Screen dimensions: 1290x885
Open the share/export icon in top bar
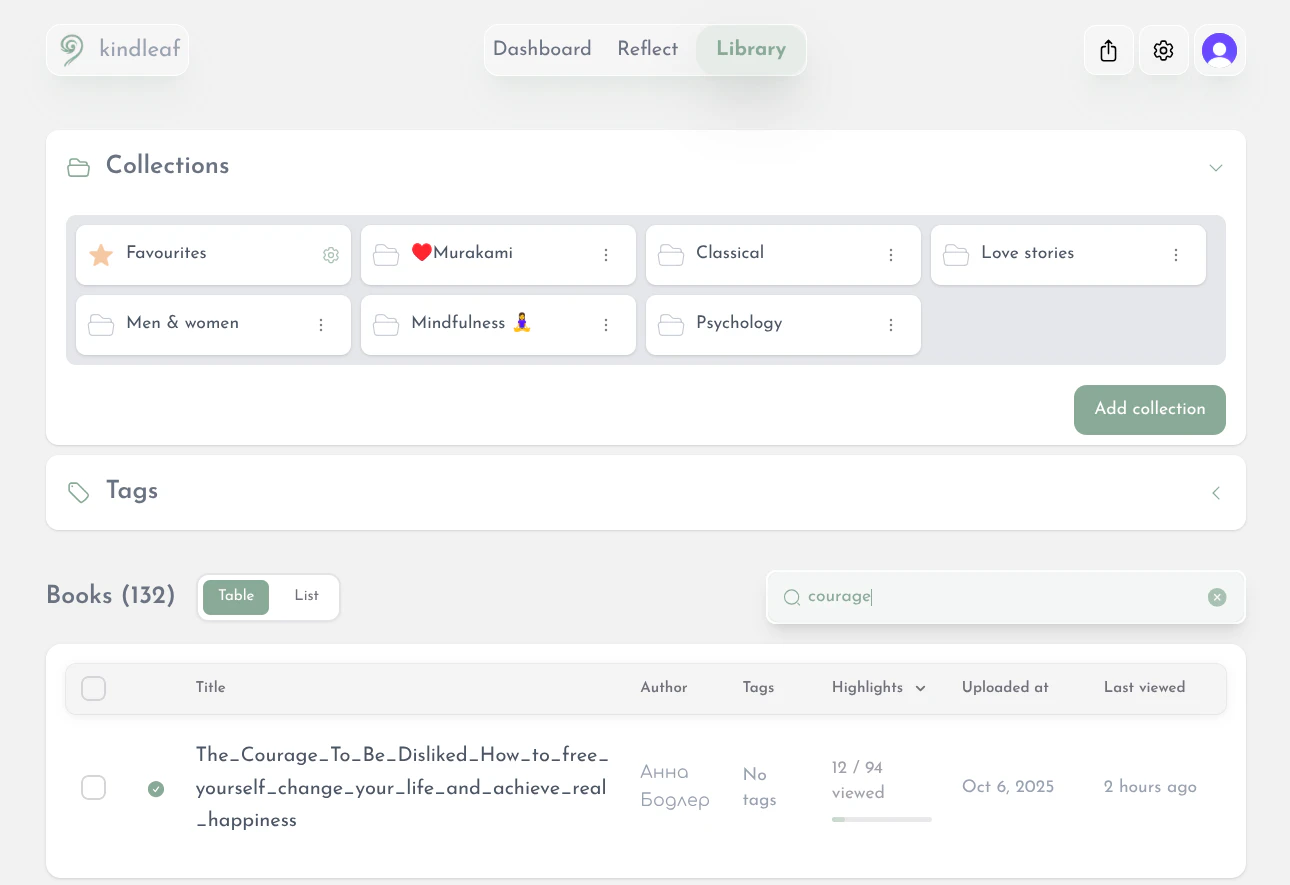pos(1108,49)
